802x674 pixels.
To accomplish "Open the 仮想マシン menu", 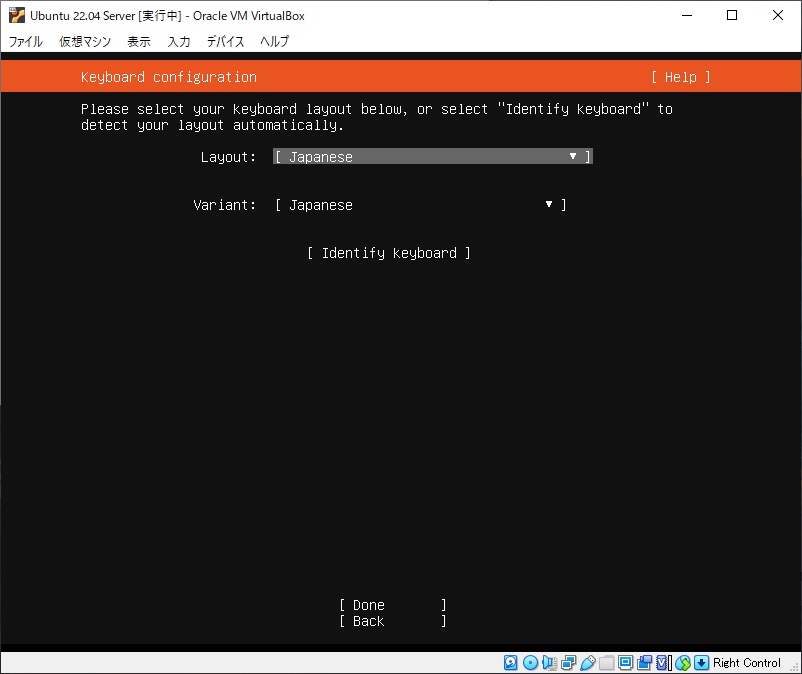I will (85, 41).
